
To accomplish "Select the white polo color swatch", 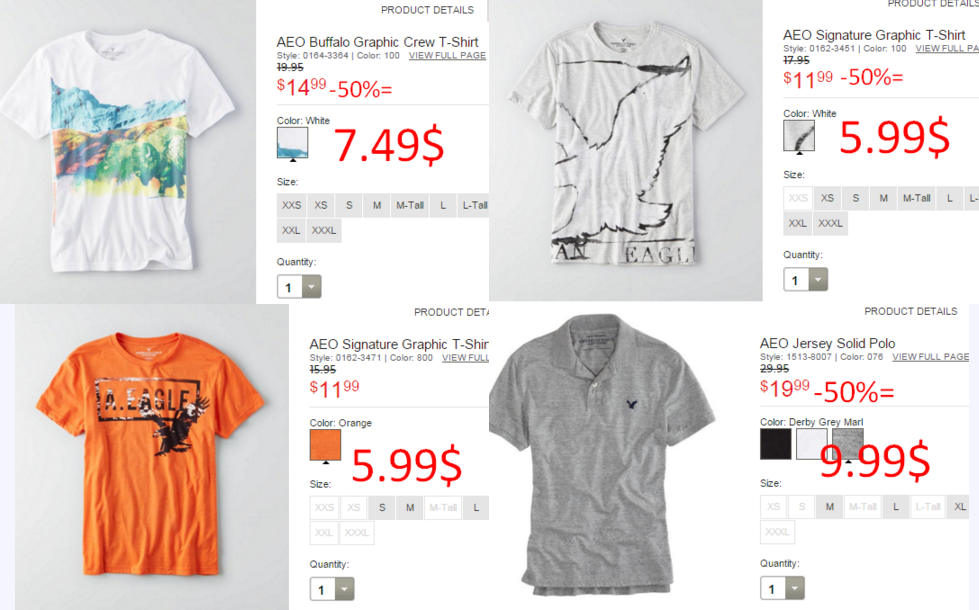I will pos(812,444).
